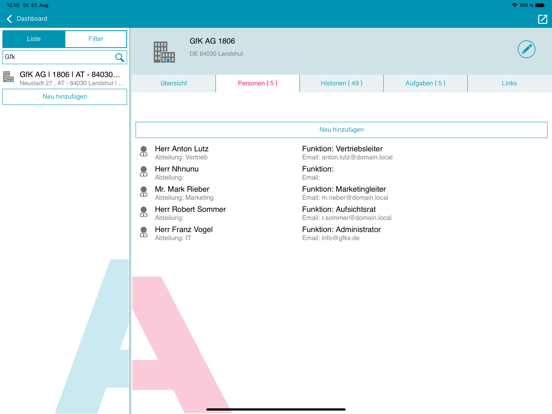Click Abteilung: Marketing
552x414 pixels.
[x=184, y=198]
